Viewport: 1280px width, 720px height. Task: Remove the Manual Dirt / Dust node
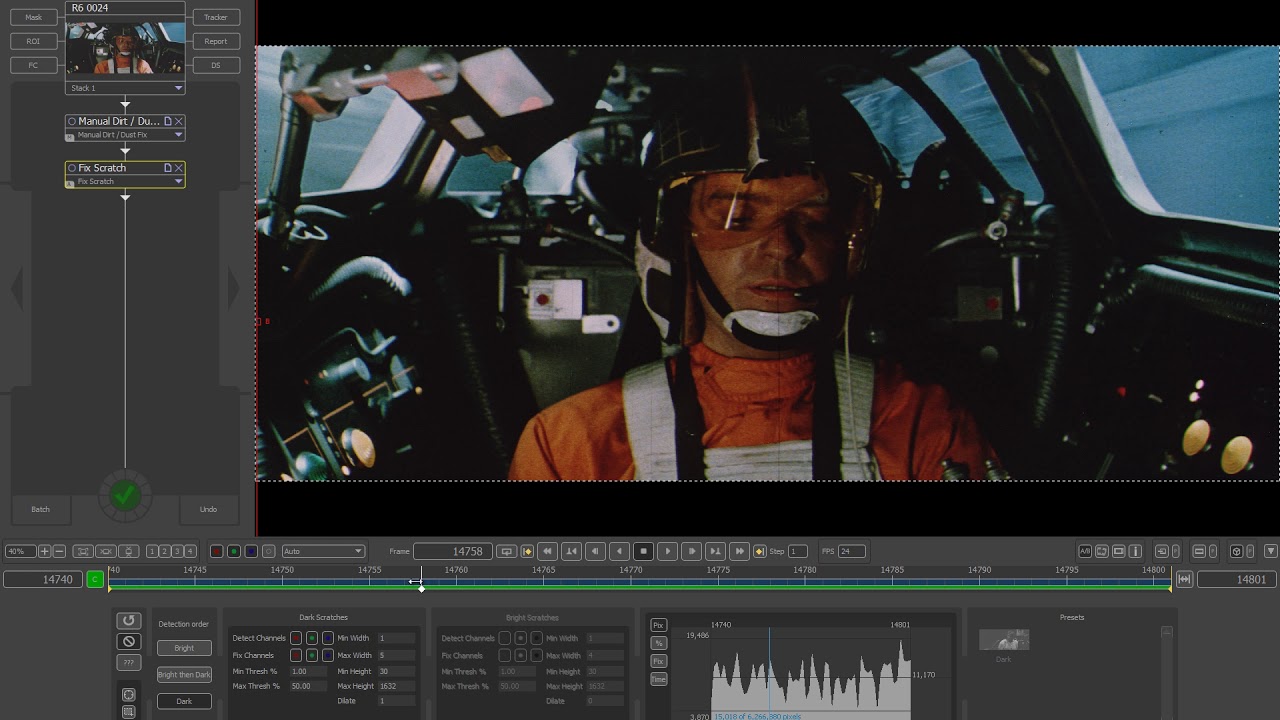[179, 121]
